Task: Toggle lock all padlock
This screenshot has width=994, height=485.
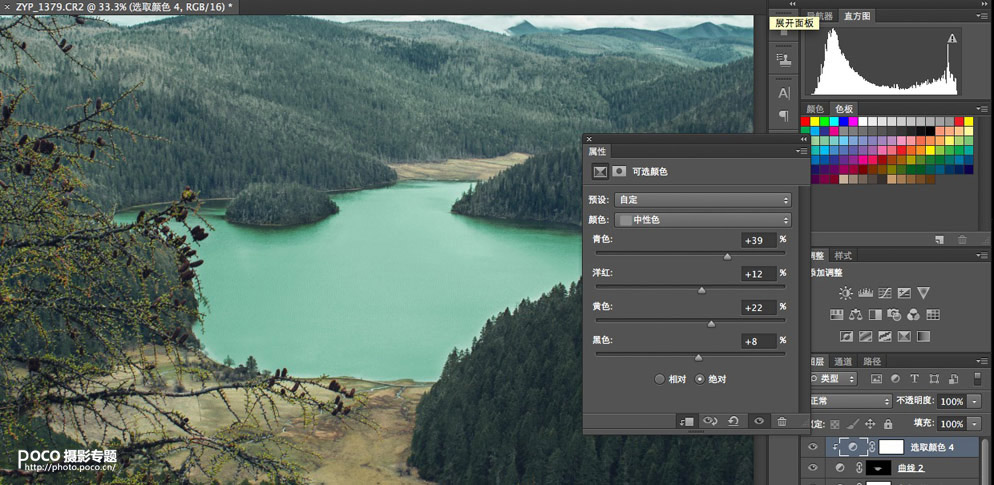Action: 888,424
